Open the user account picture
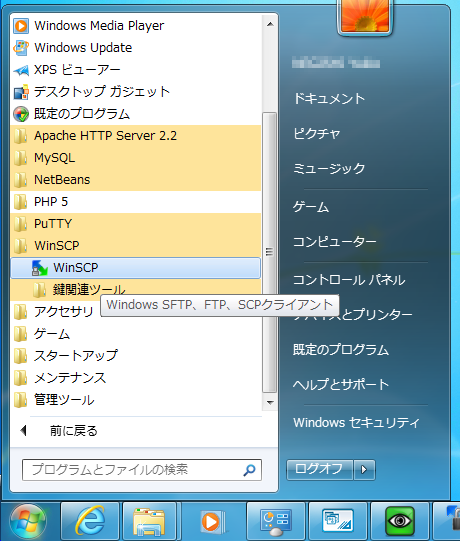460x541 pixels. pyautogui.click(x=365, y=17)
